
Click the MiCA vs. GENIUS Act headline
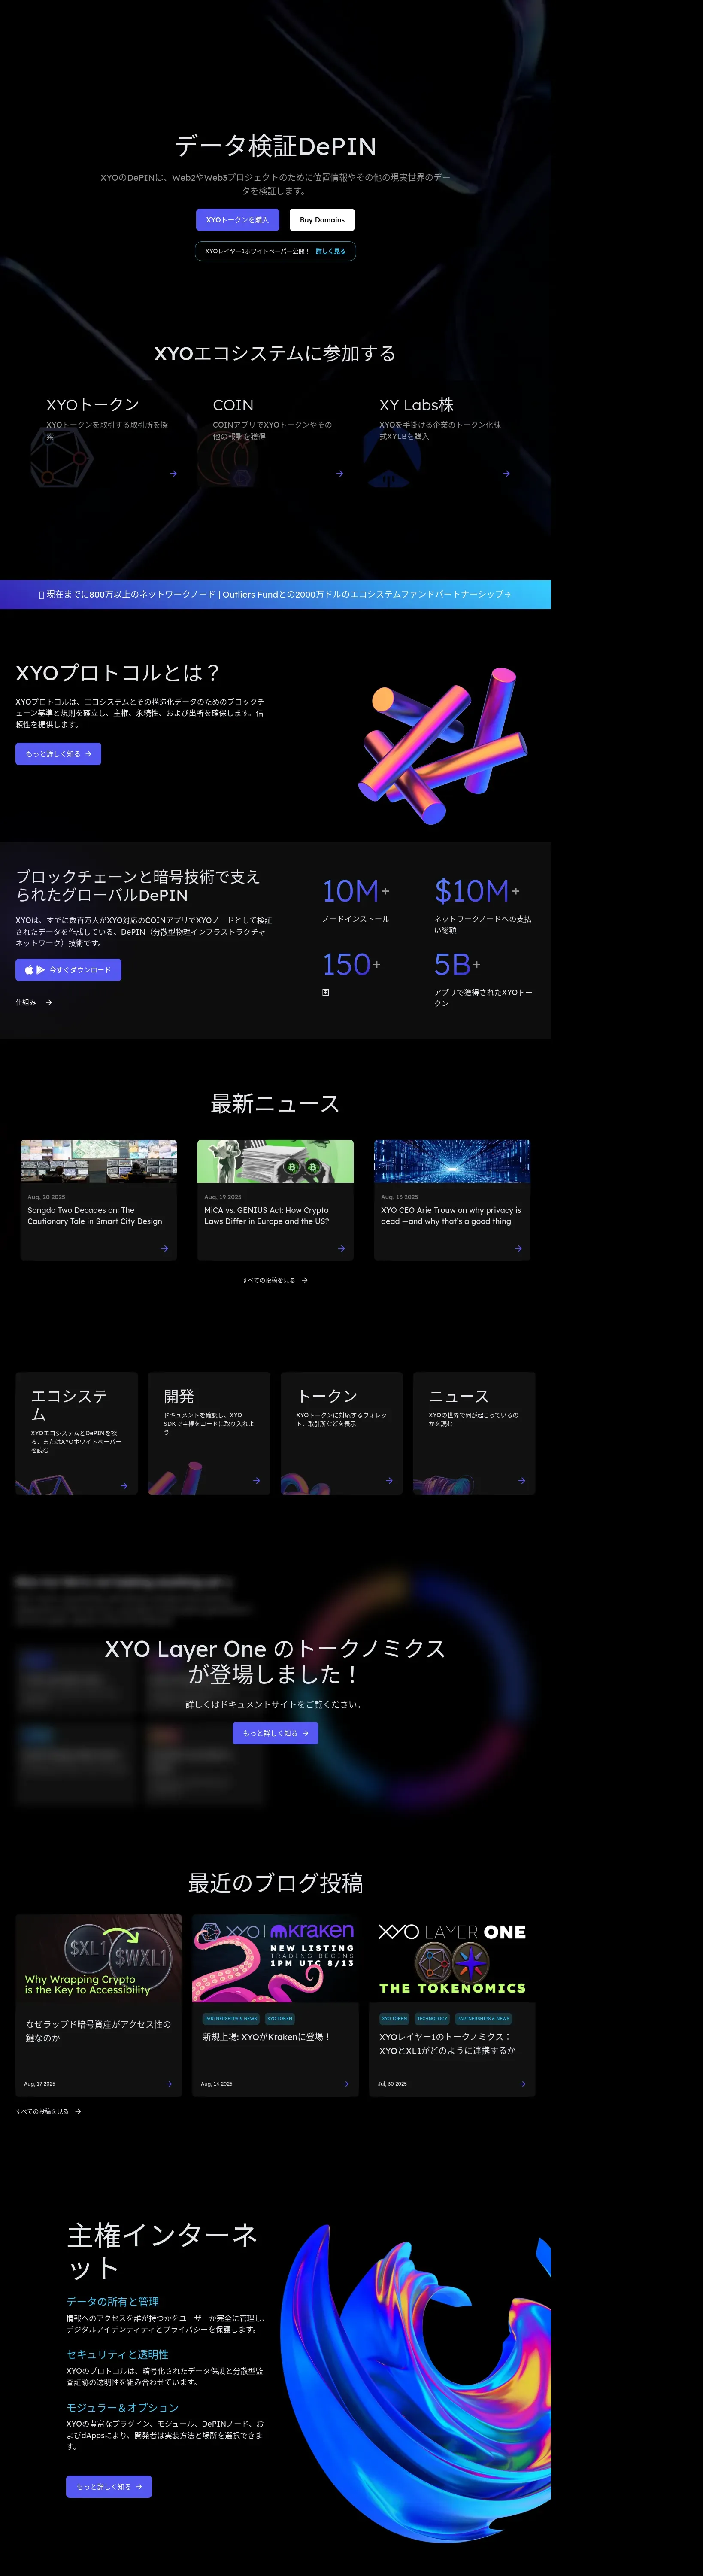click(267, 1215)
